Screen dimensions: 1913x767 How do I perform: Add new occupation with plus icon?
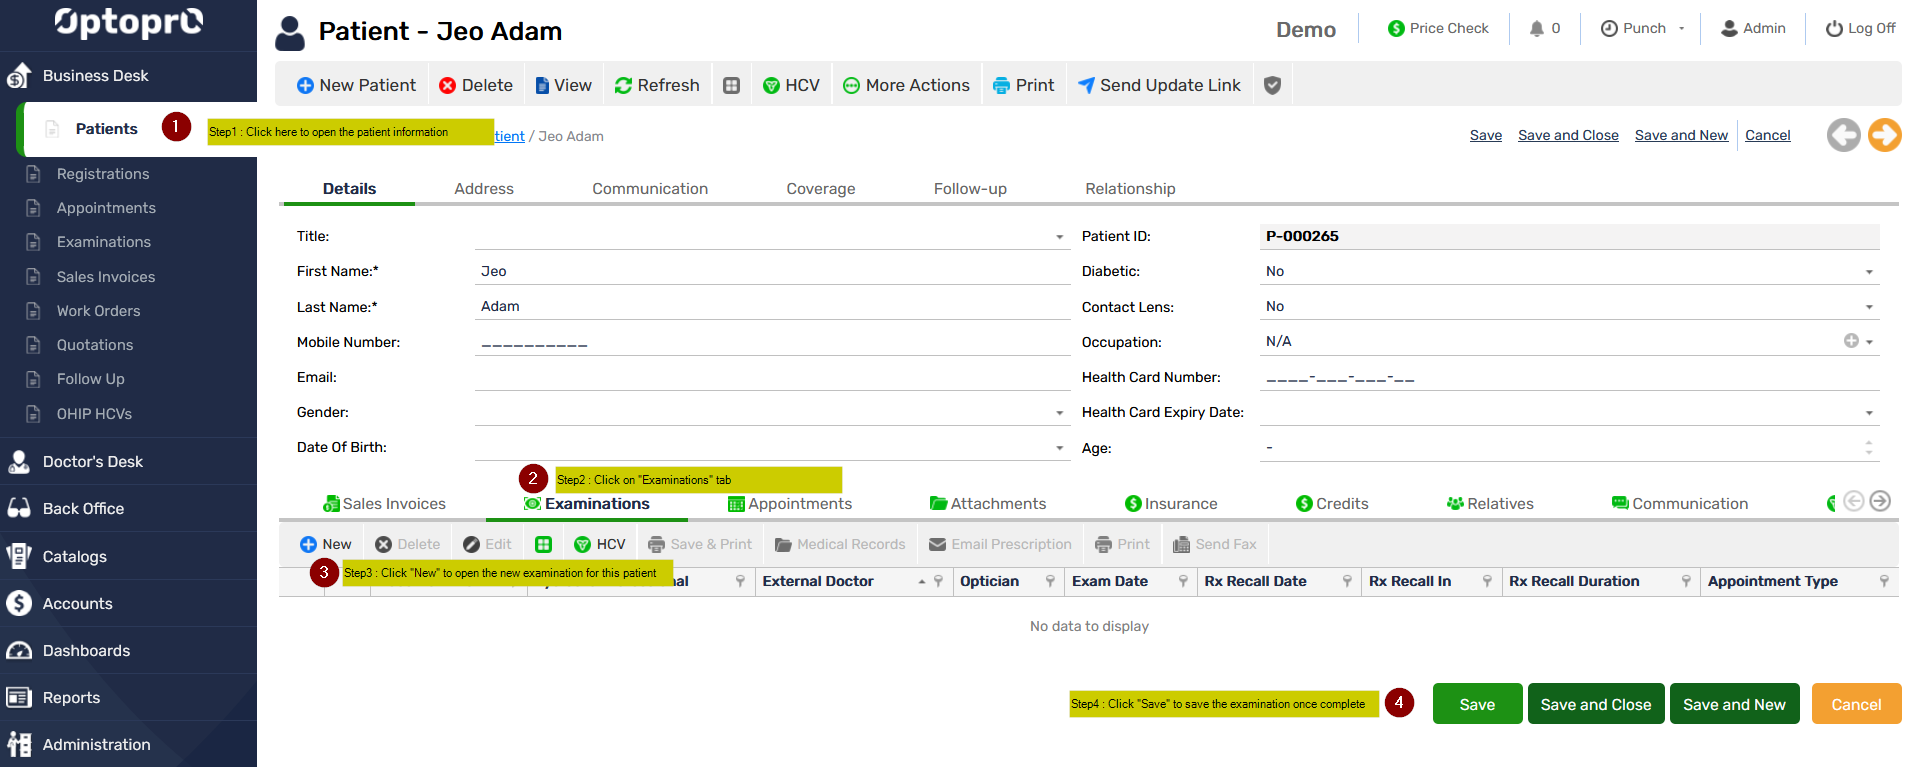click(x=1851, y=341)
